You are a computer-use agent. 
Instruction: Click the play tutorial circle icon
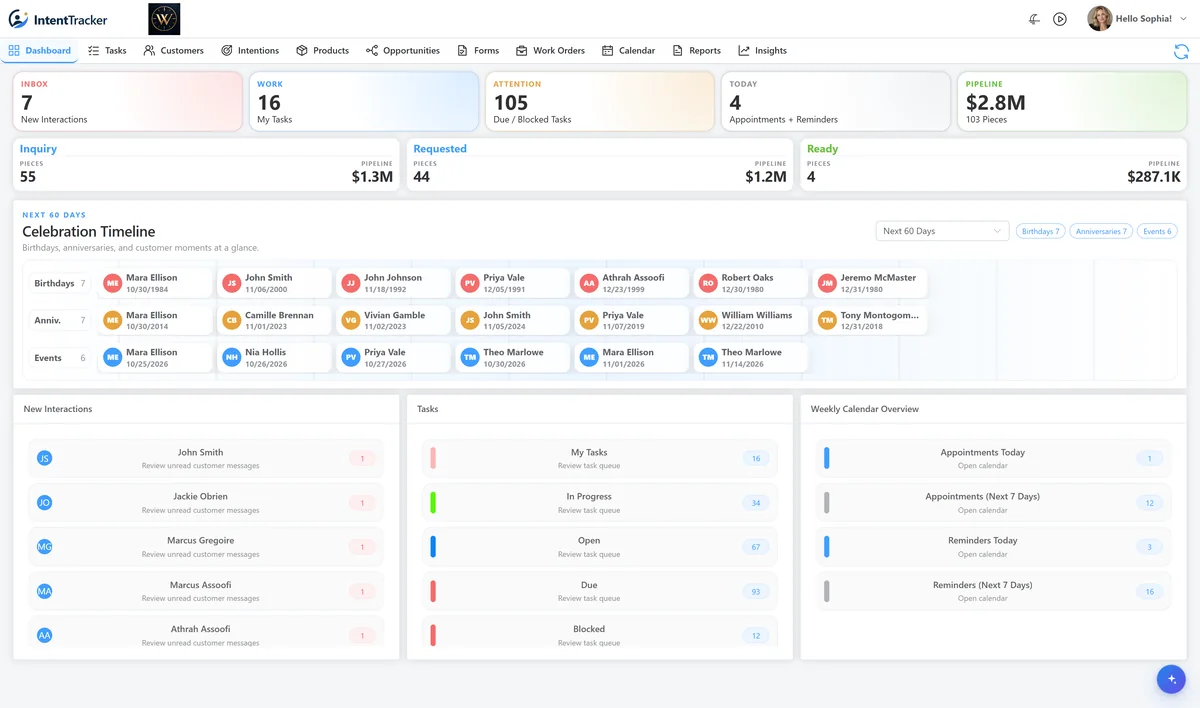coord(1060,19)
